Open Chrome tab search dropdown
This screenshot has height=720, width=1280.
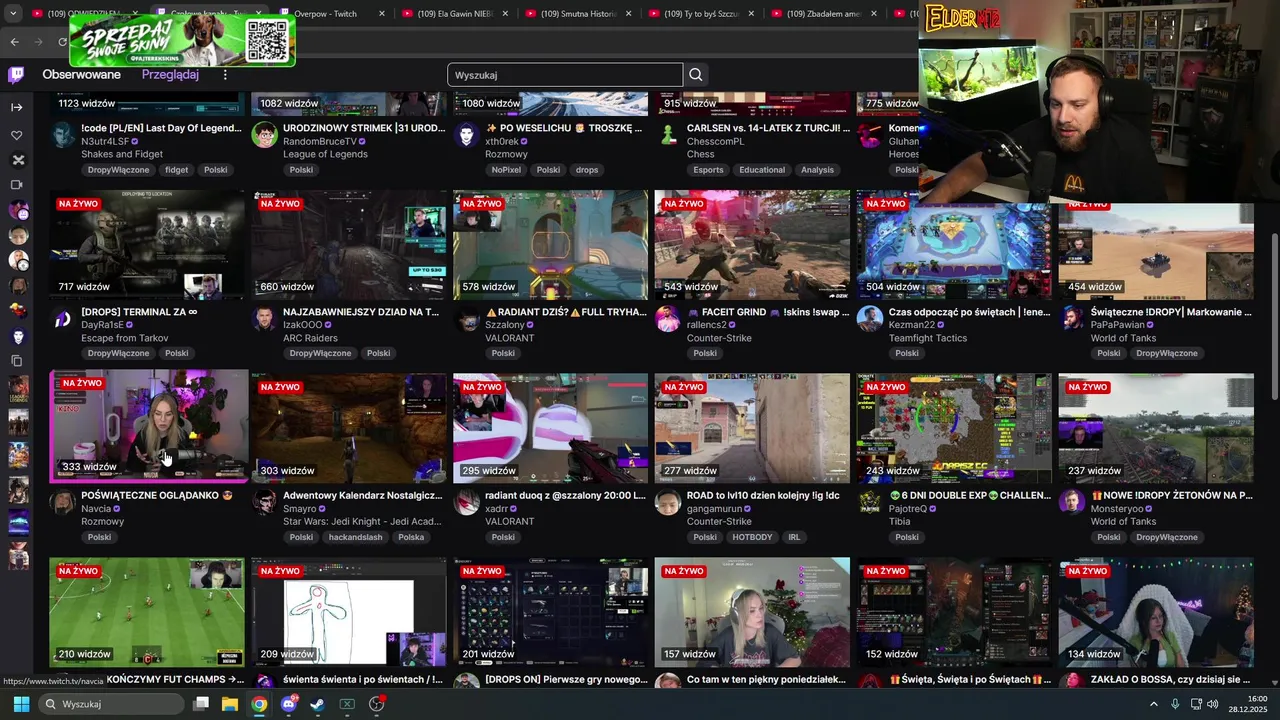pos(13,14)
